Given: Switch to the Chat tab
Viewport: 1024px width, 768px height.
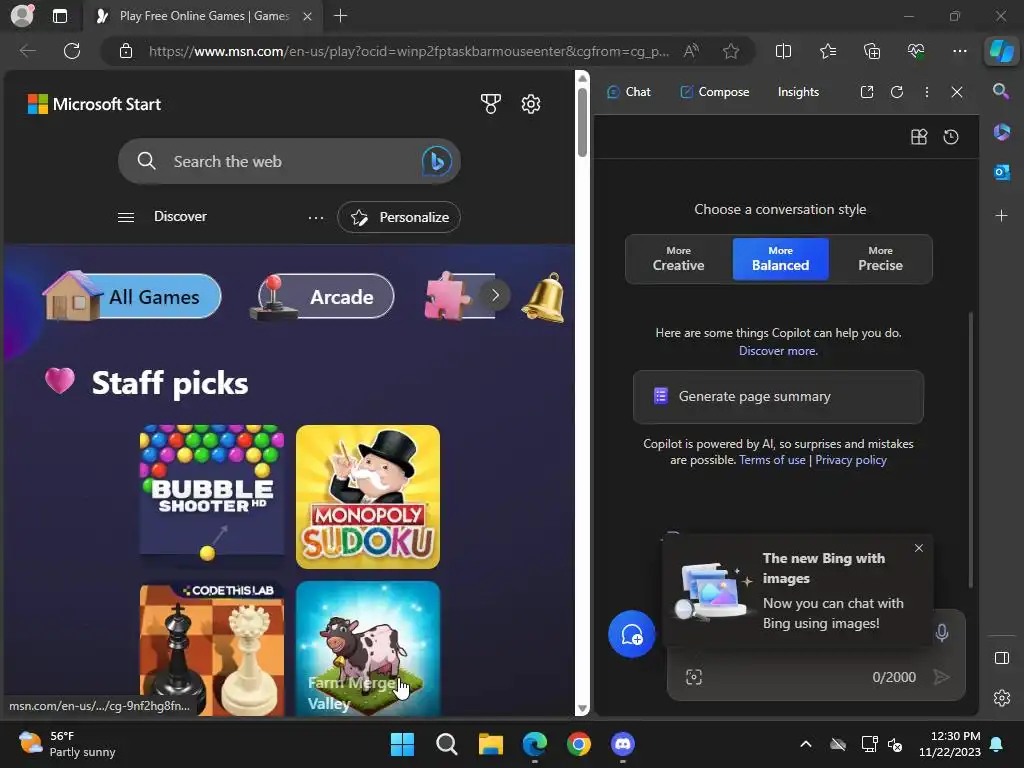Looking at the screenshot, I should (x=629, y=92).
